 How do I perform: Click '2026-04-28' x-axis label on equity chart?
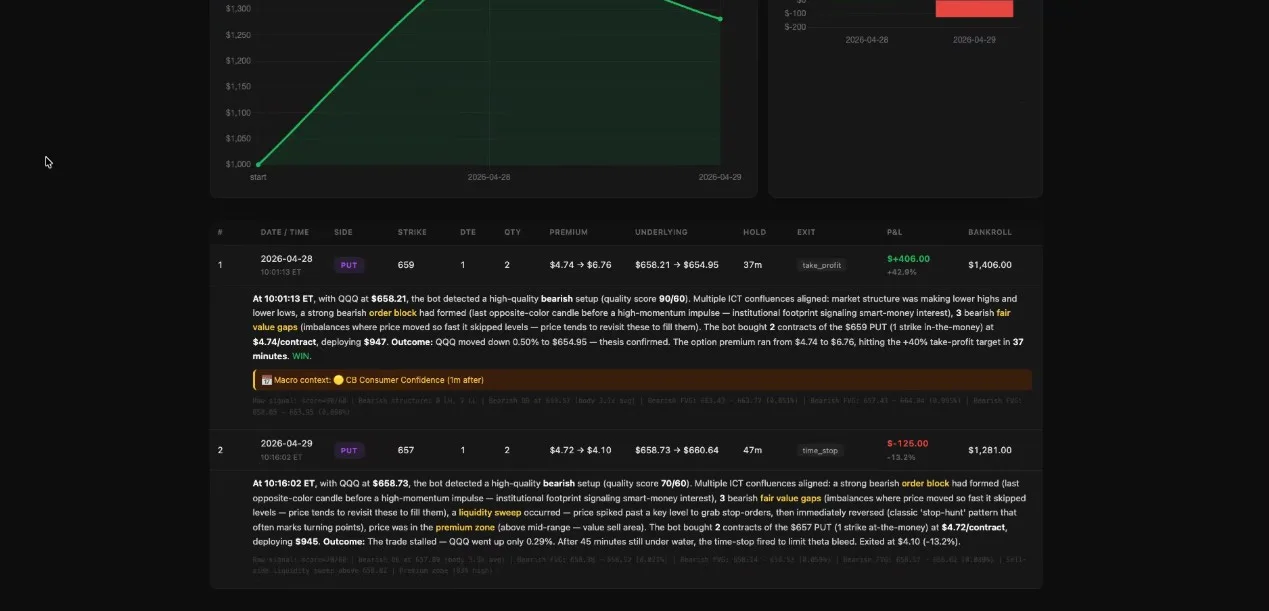click(x=489, y=177)
